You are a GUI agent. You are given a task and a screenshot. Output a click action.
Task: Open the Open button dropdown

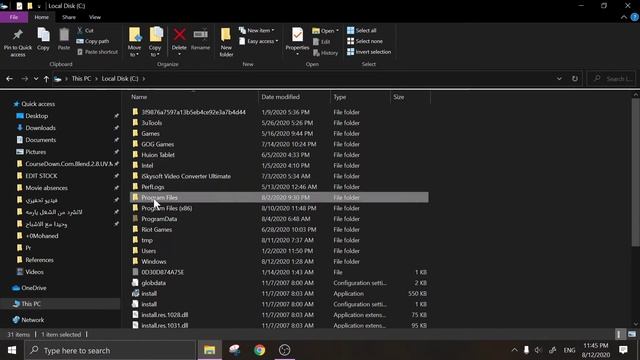326,31
